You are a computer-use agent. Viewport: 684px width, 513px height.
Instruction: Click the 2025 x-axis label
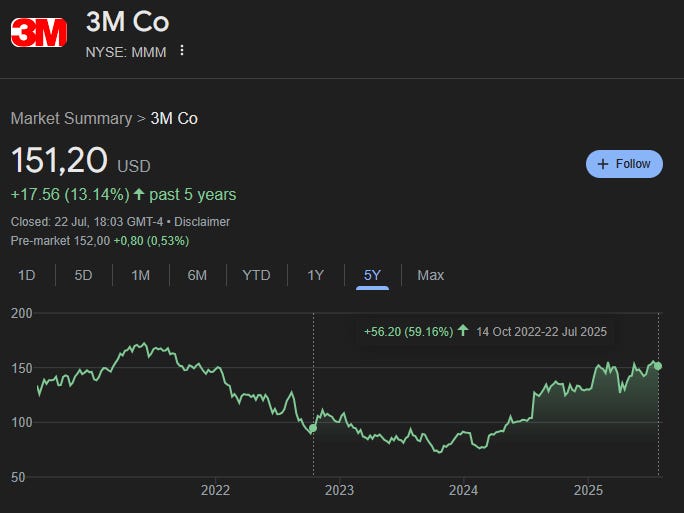point(588,490)
